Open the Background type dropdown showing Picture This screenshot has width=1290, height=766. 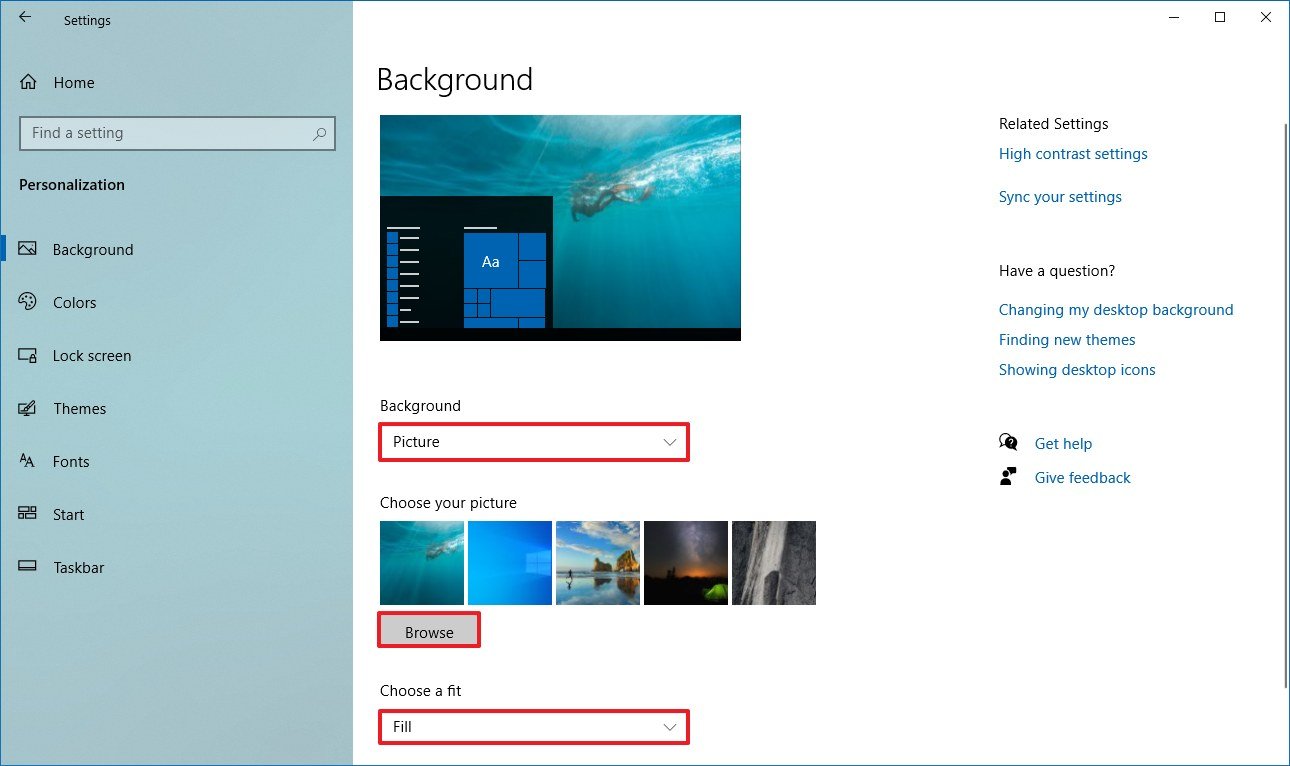pos(534,442)
